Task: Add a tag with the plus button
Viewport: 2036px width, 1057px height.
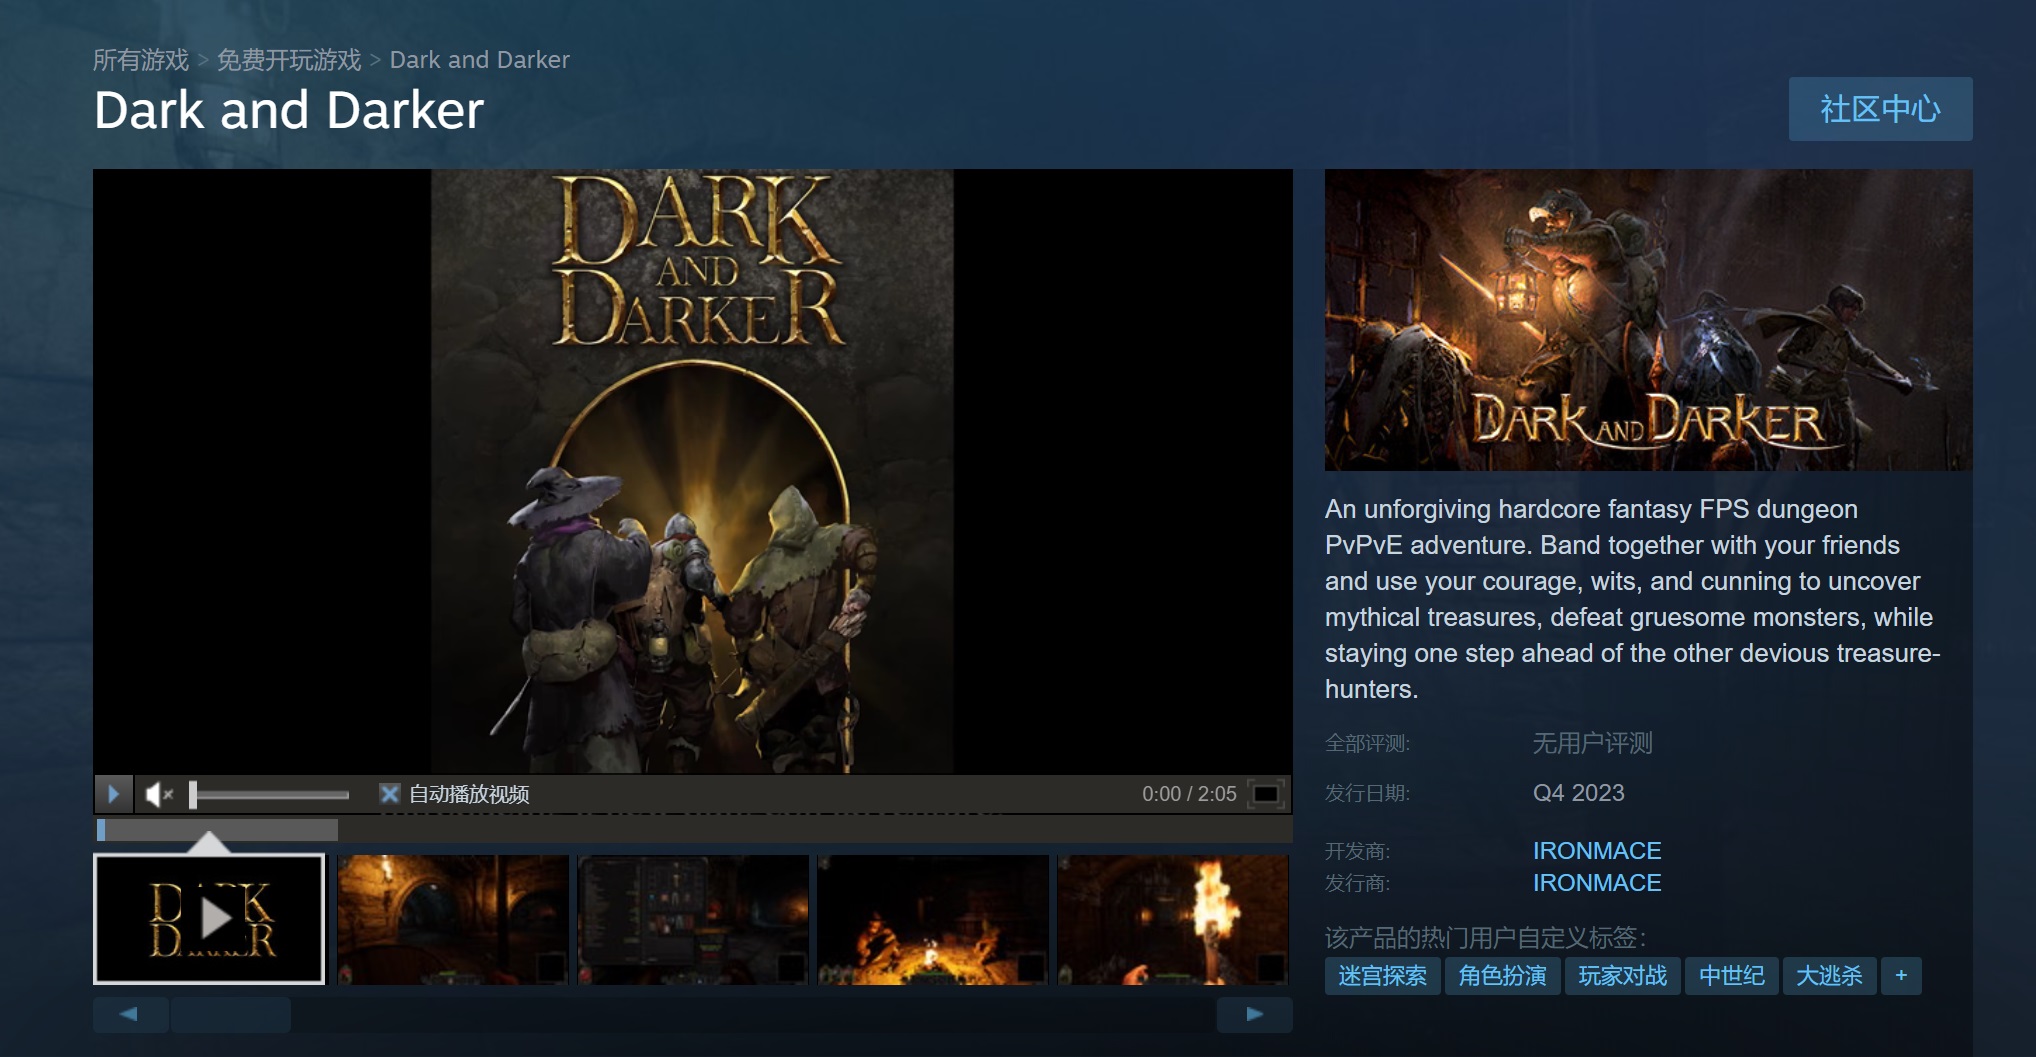Action: (x=1901, y=976)
